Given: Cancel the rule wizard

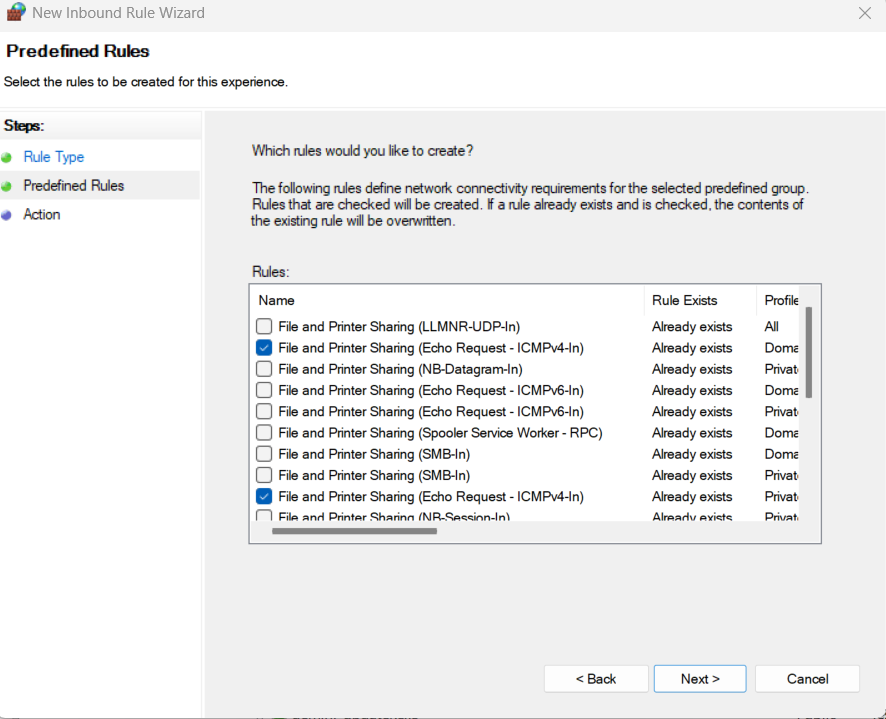Looking at the screenshot, I should [x=807, y=679].
